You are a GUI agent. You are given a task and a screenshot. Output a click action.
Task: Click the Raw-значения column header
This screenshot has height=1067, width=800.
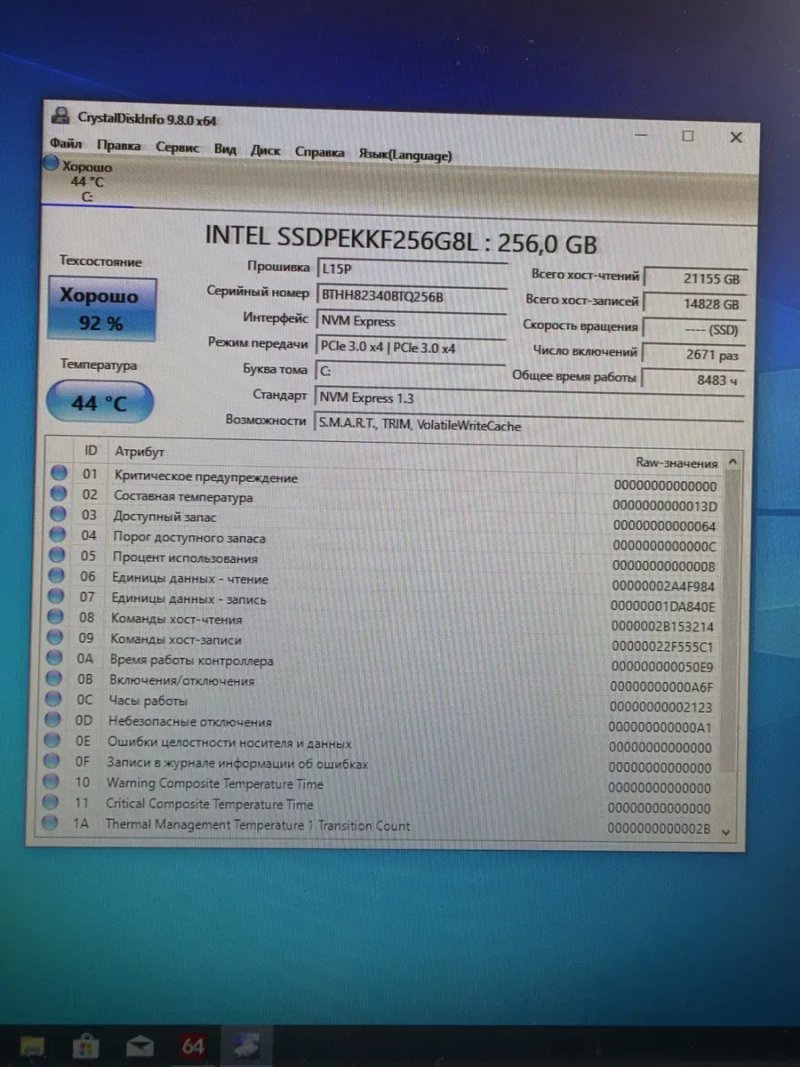click(676, 463)
